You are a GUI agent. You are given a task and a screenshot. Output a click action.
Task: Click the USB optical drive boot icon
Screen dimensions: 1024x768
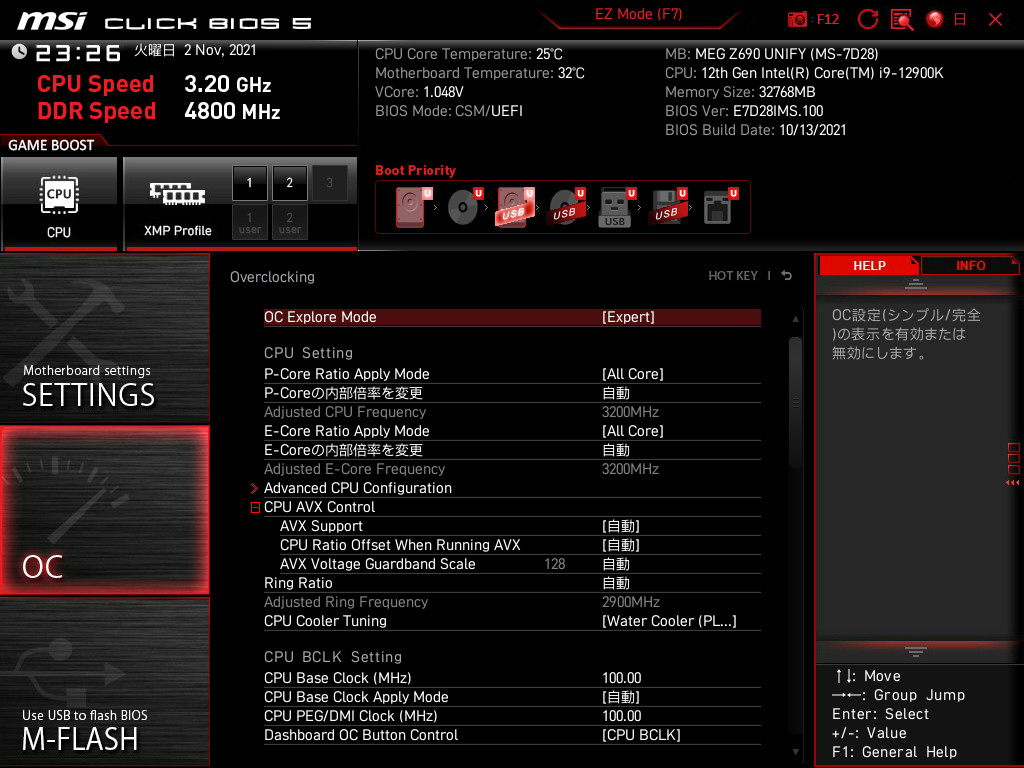[x=566, y=207]
